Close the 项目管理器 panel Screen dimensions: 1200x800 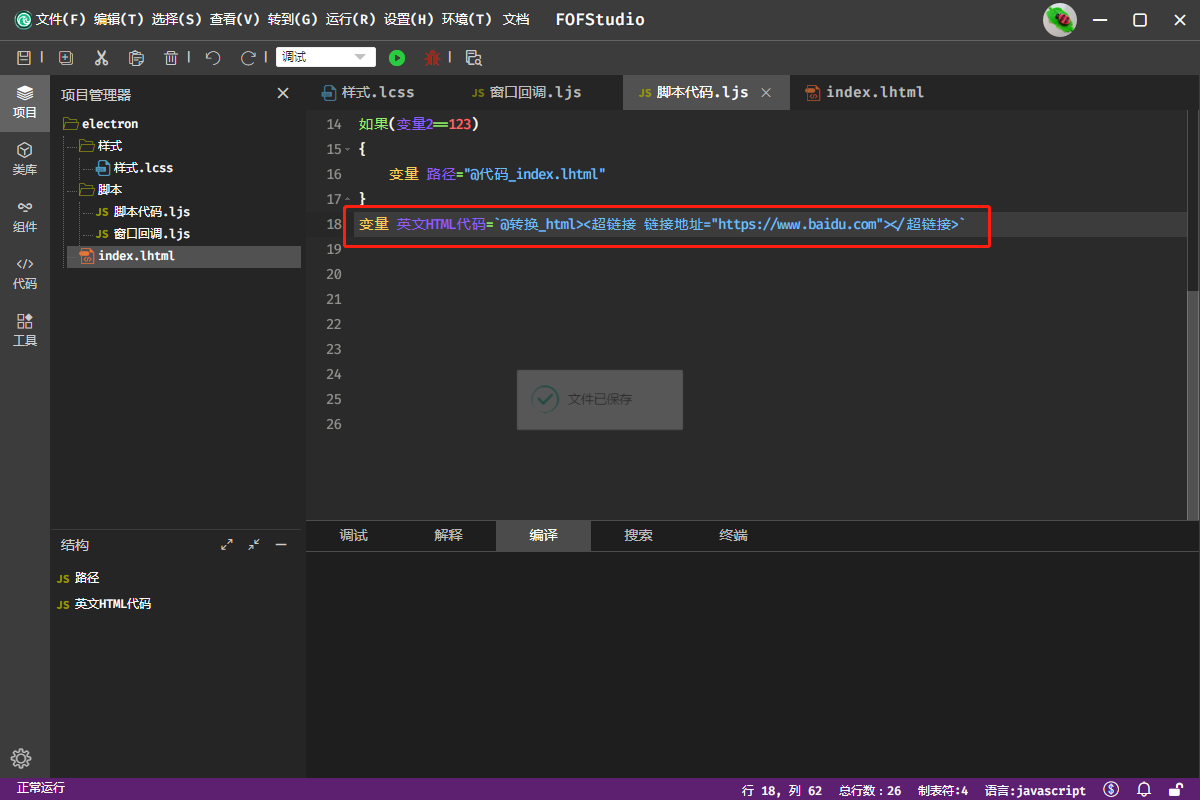(x=283, y=93)
